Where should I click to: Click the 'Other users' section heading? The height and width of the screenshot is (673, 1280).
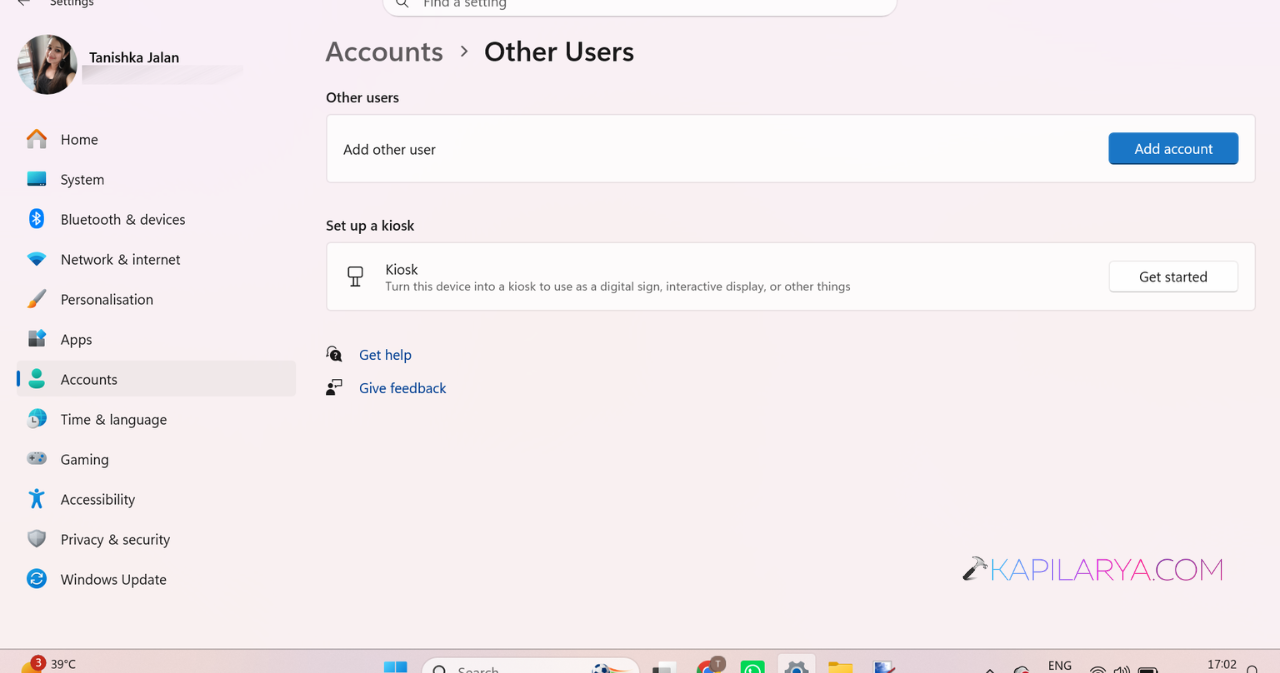click(362, 97)
